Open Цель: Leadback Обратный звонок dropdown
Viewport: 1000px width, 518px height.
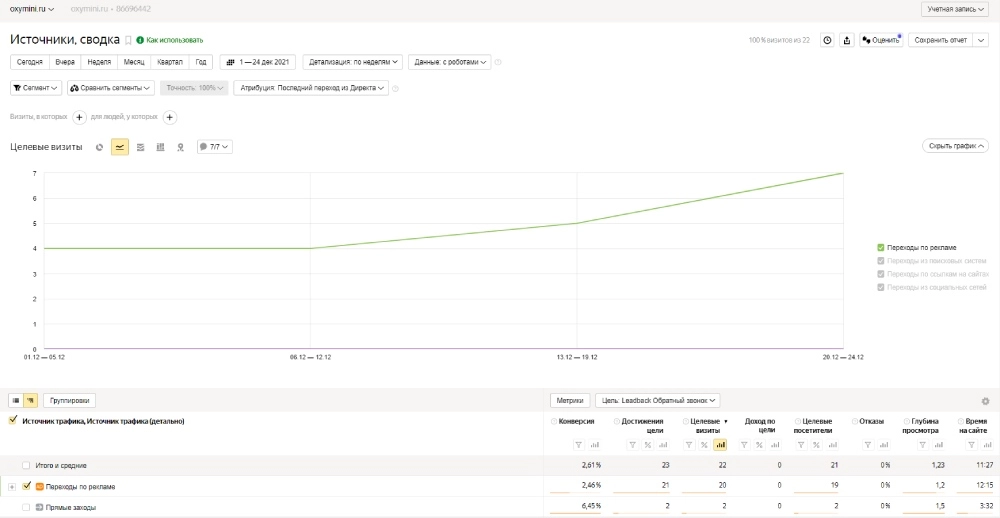pyautogui.click(x=658, y=401)
